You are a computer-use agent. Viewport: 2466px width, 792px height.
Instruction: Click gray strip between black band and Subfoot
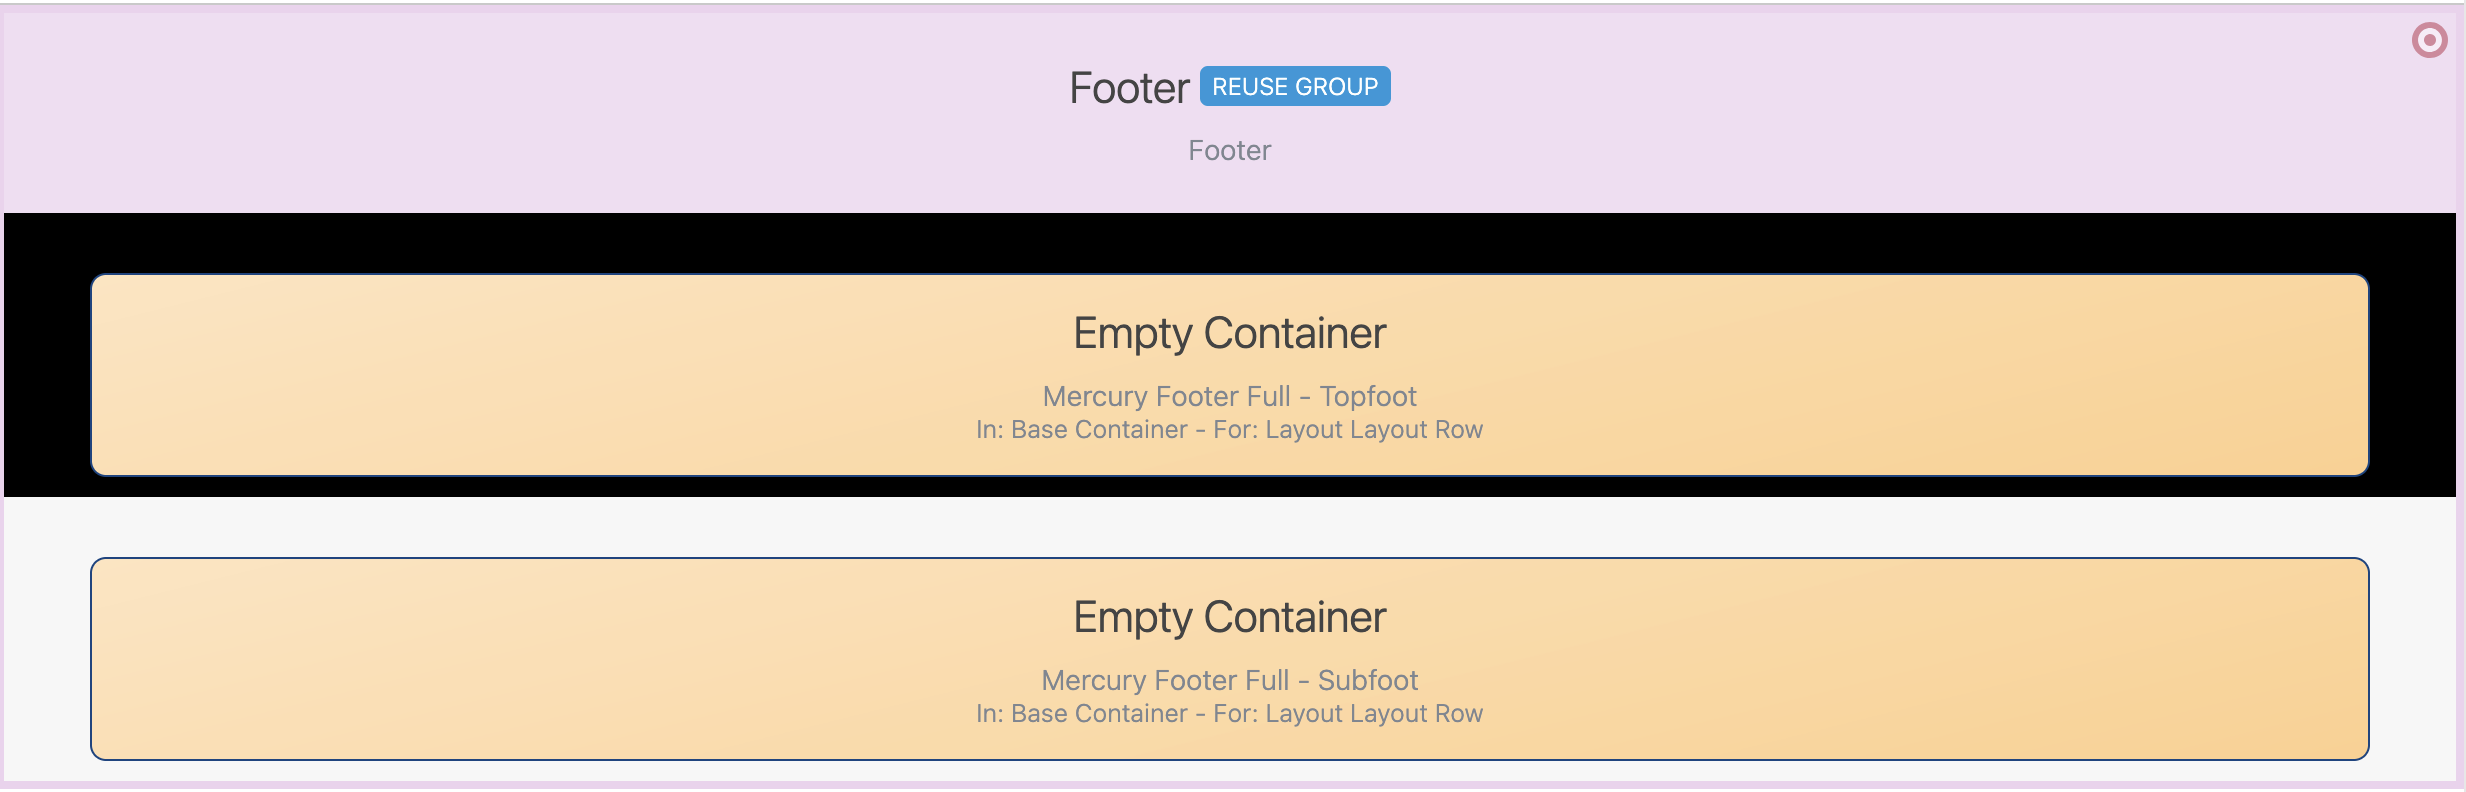1229,527
